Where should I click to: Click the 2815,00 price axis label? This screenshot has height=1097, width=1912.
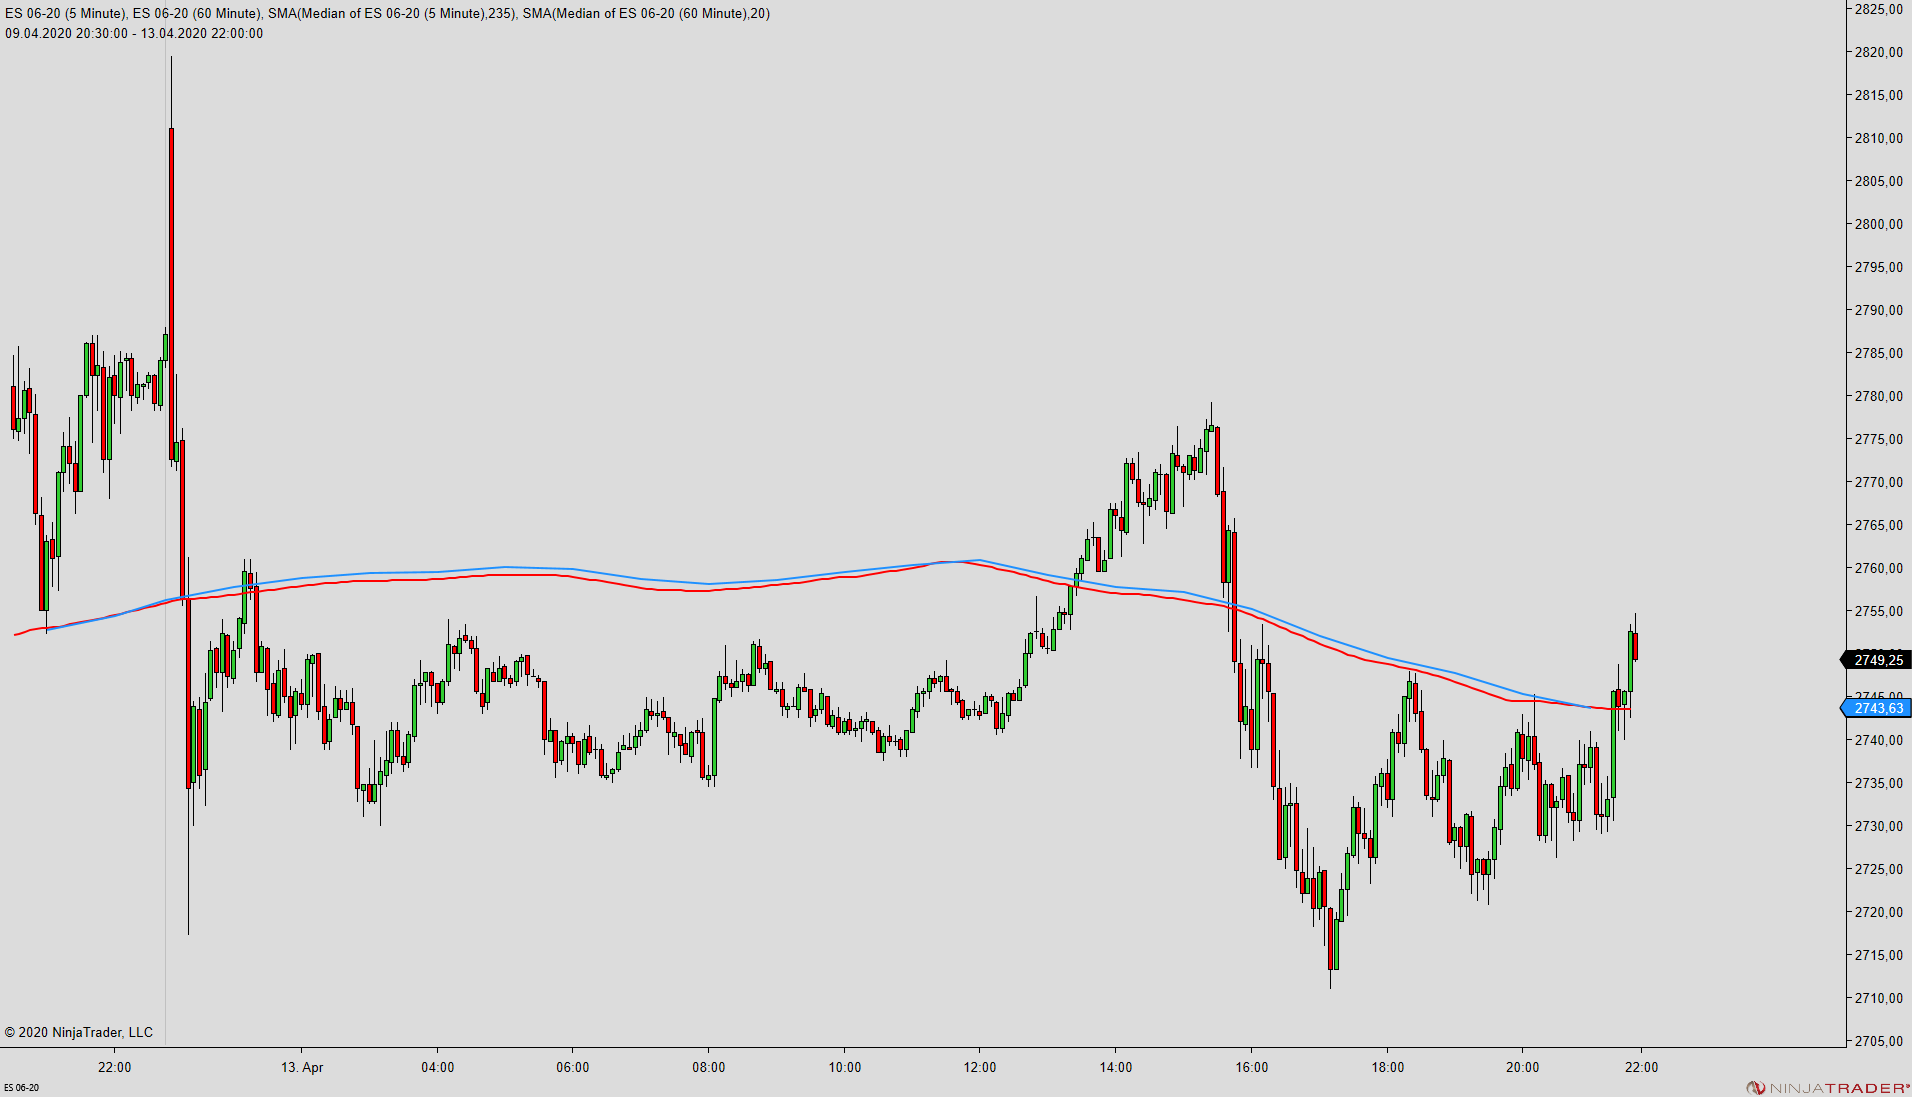point(1878,95)
